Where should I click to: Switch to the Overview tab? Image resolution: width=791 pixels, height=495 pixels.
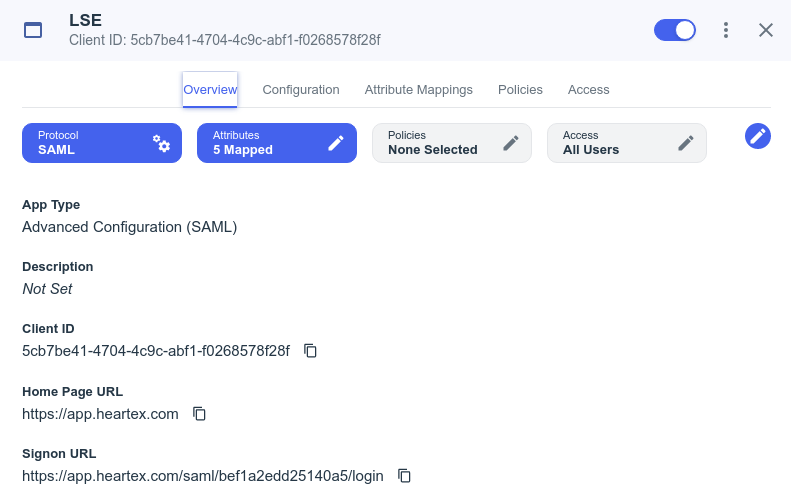click(210, 90)
